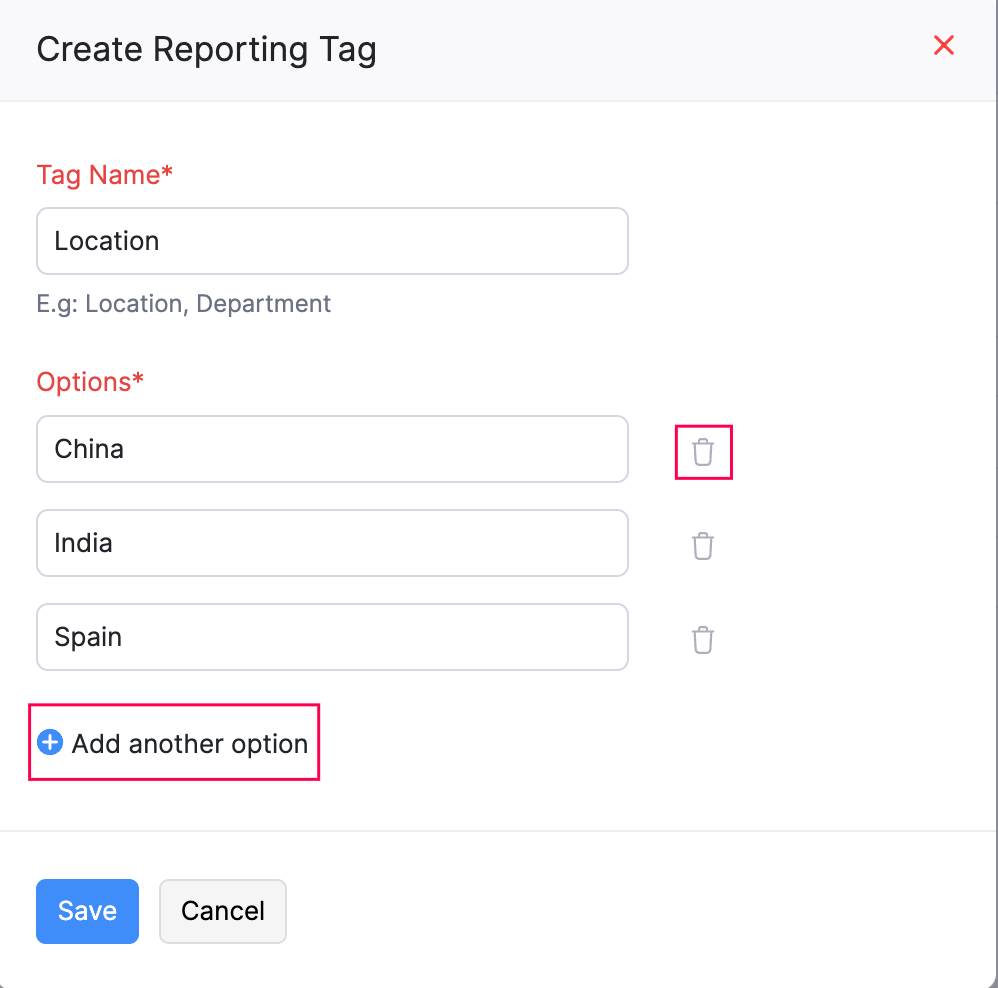
Task: Cancel creating the reporting tag
Action: 222,911
